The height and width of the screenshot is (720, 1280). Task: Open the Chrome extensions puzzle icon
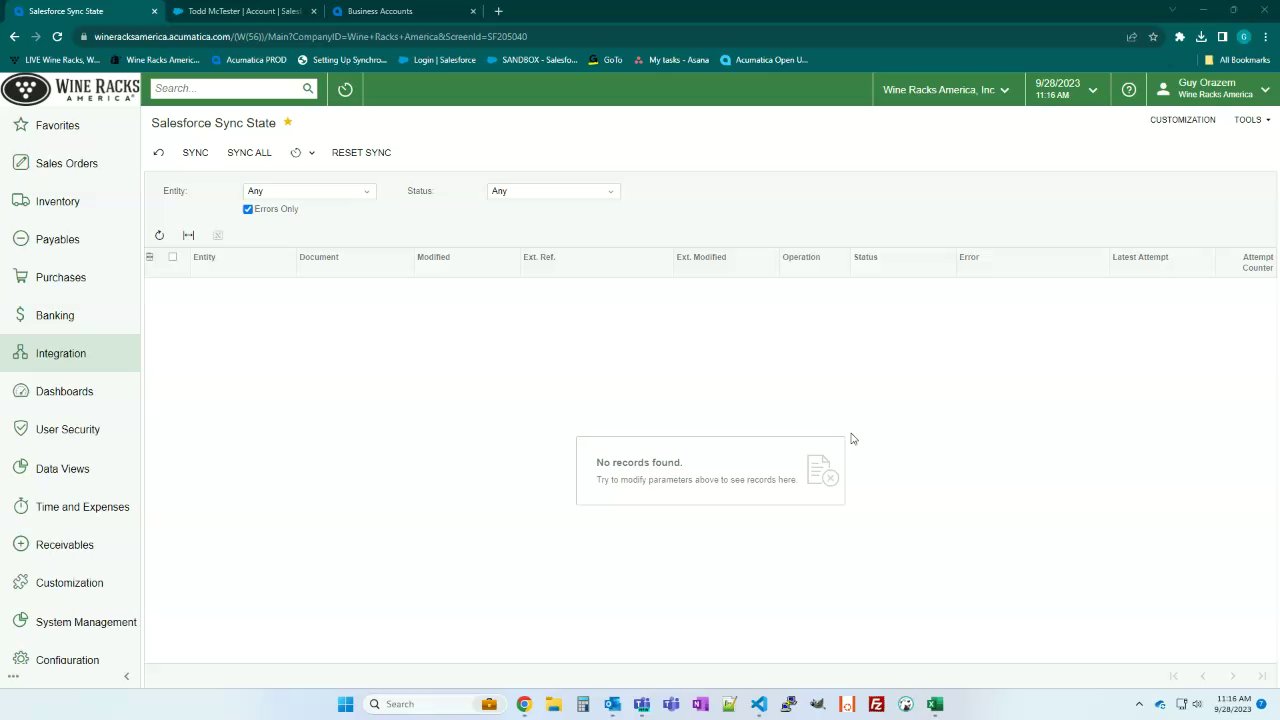click(1180, 37)
